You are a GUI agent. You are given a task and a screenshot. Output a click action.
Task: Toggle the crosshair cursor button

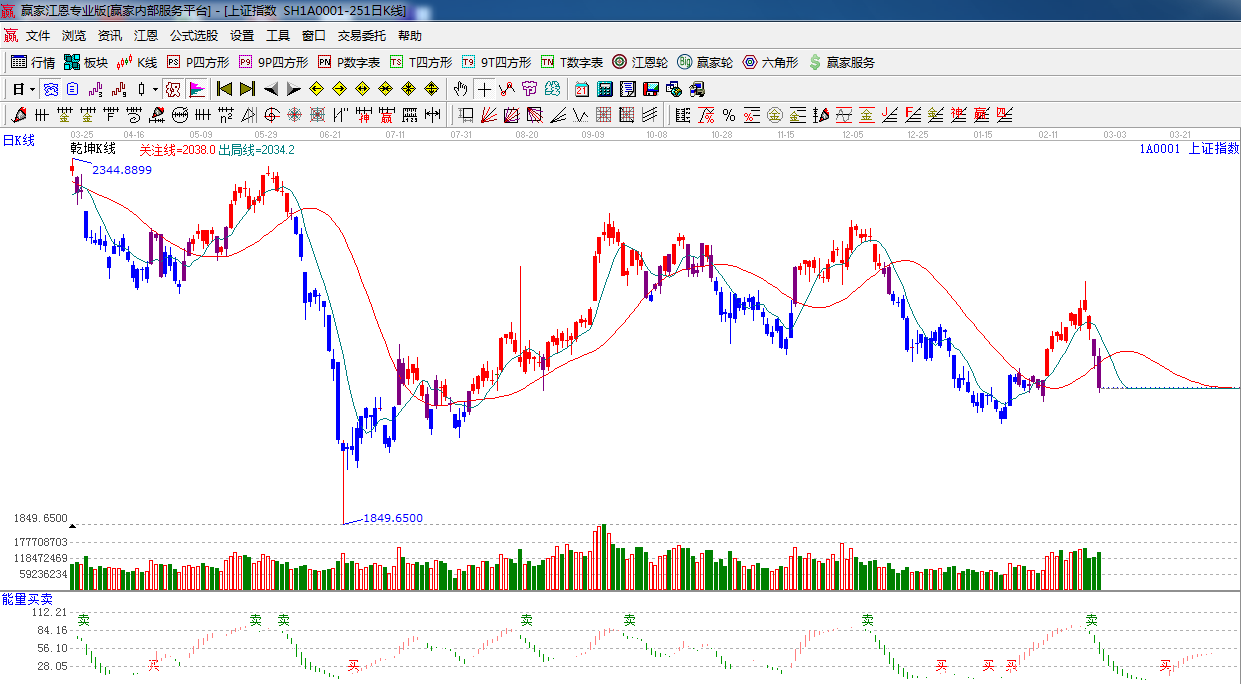point(484,89)
